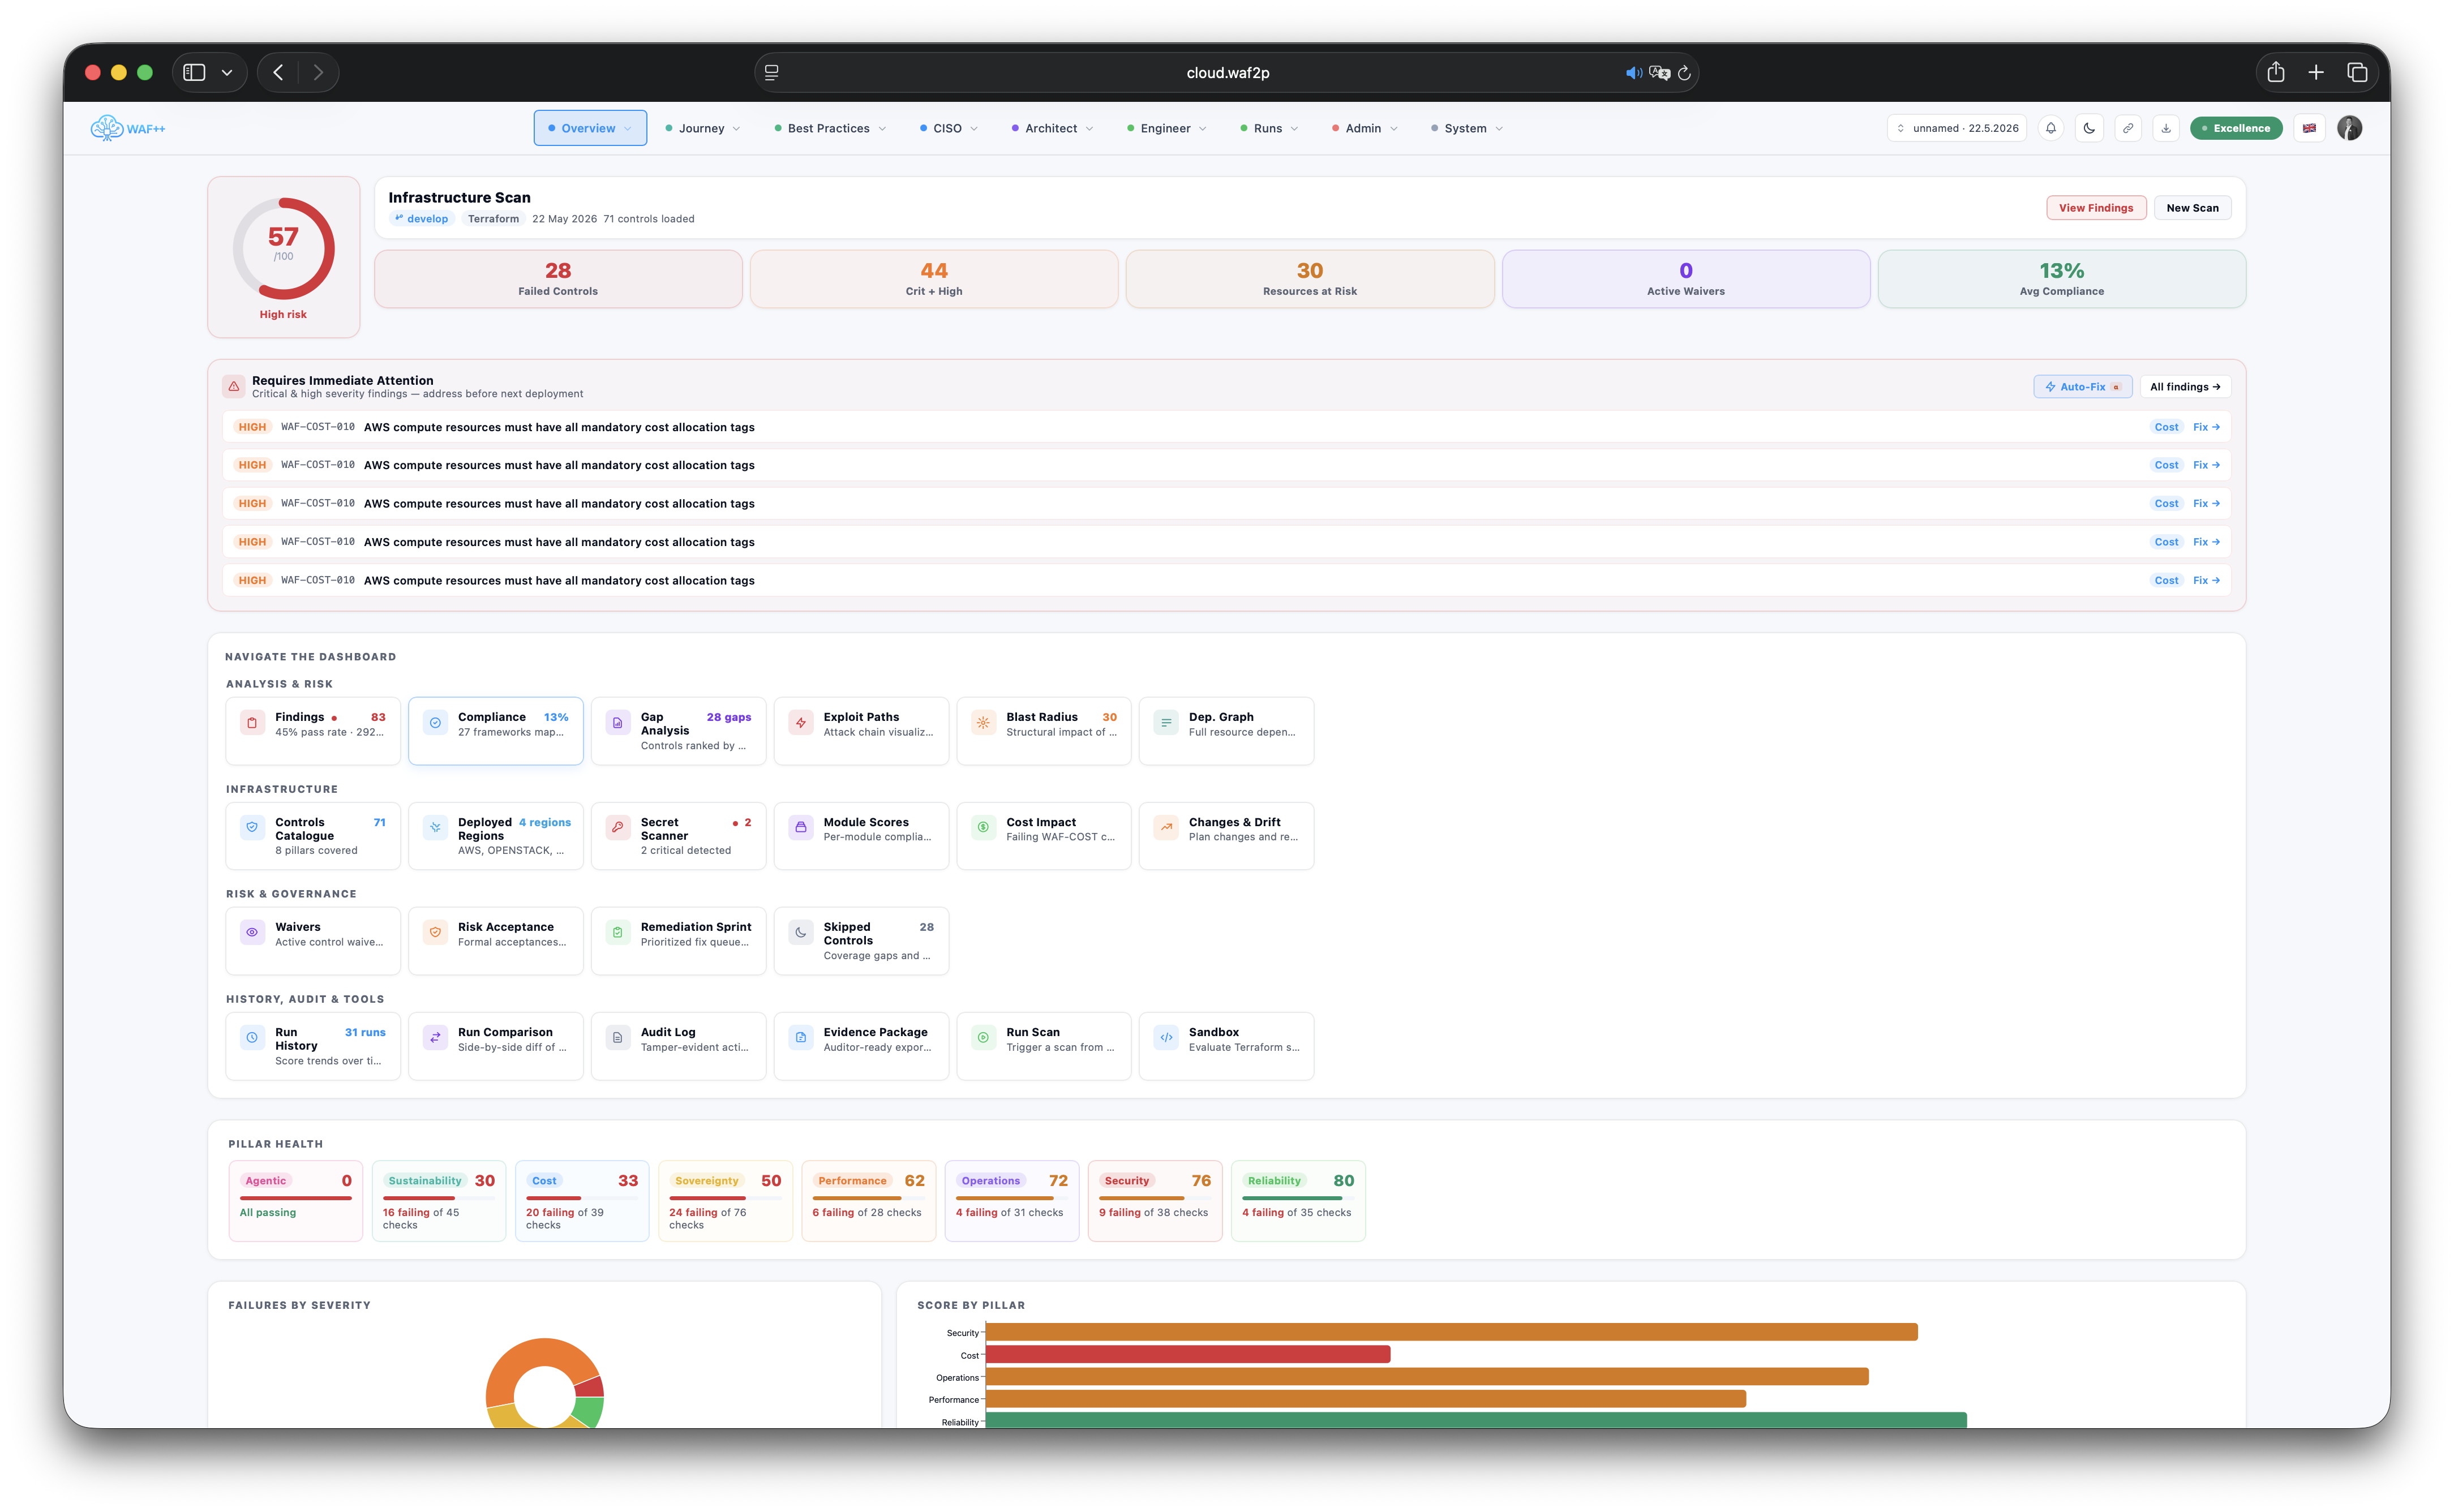
Task: Open the Changes & Drift card
Action: point(1226,836)
